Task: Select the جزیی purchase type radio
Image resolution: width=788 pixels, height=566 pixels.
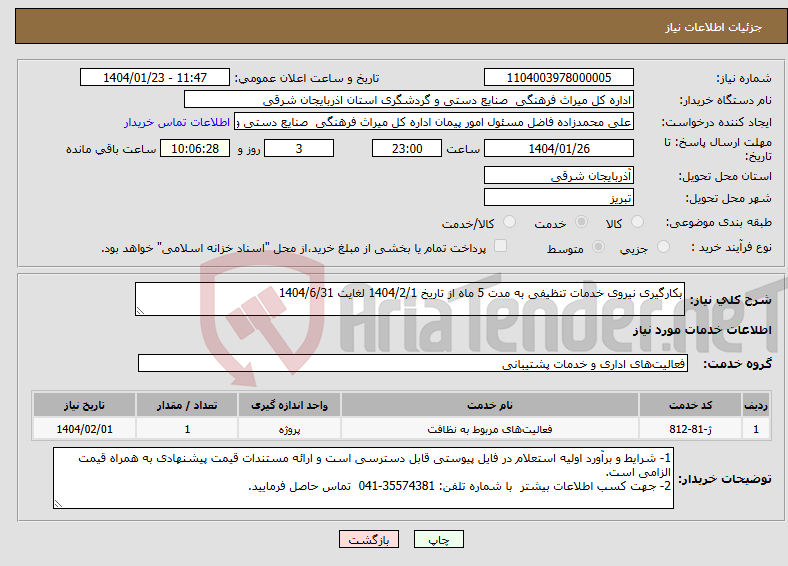Action: (663, 246)
